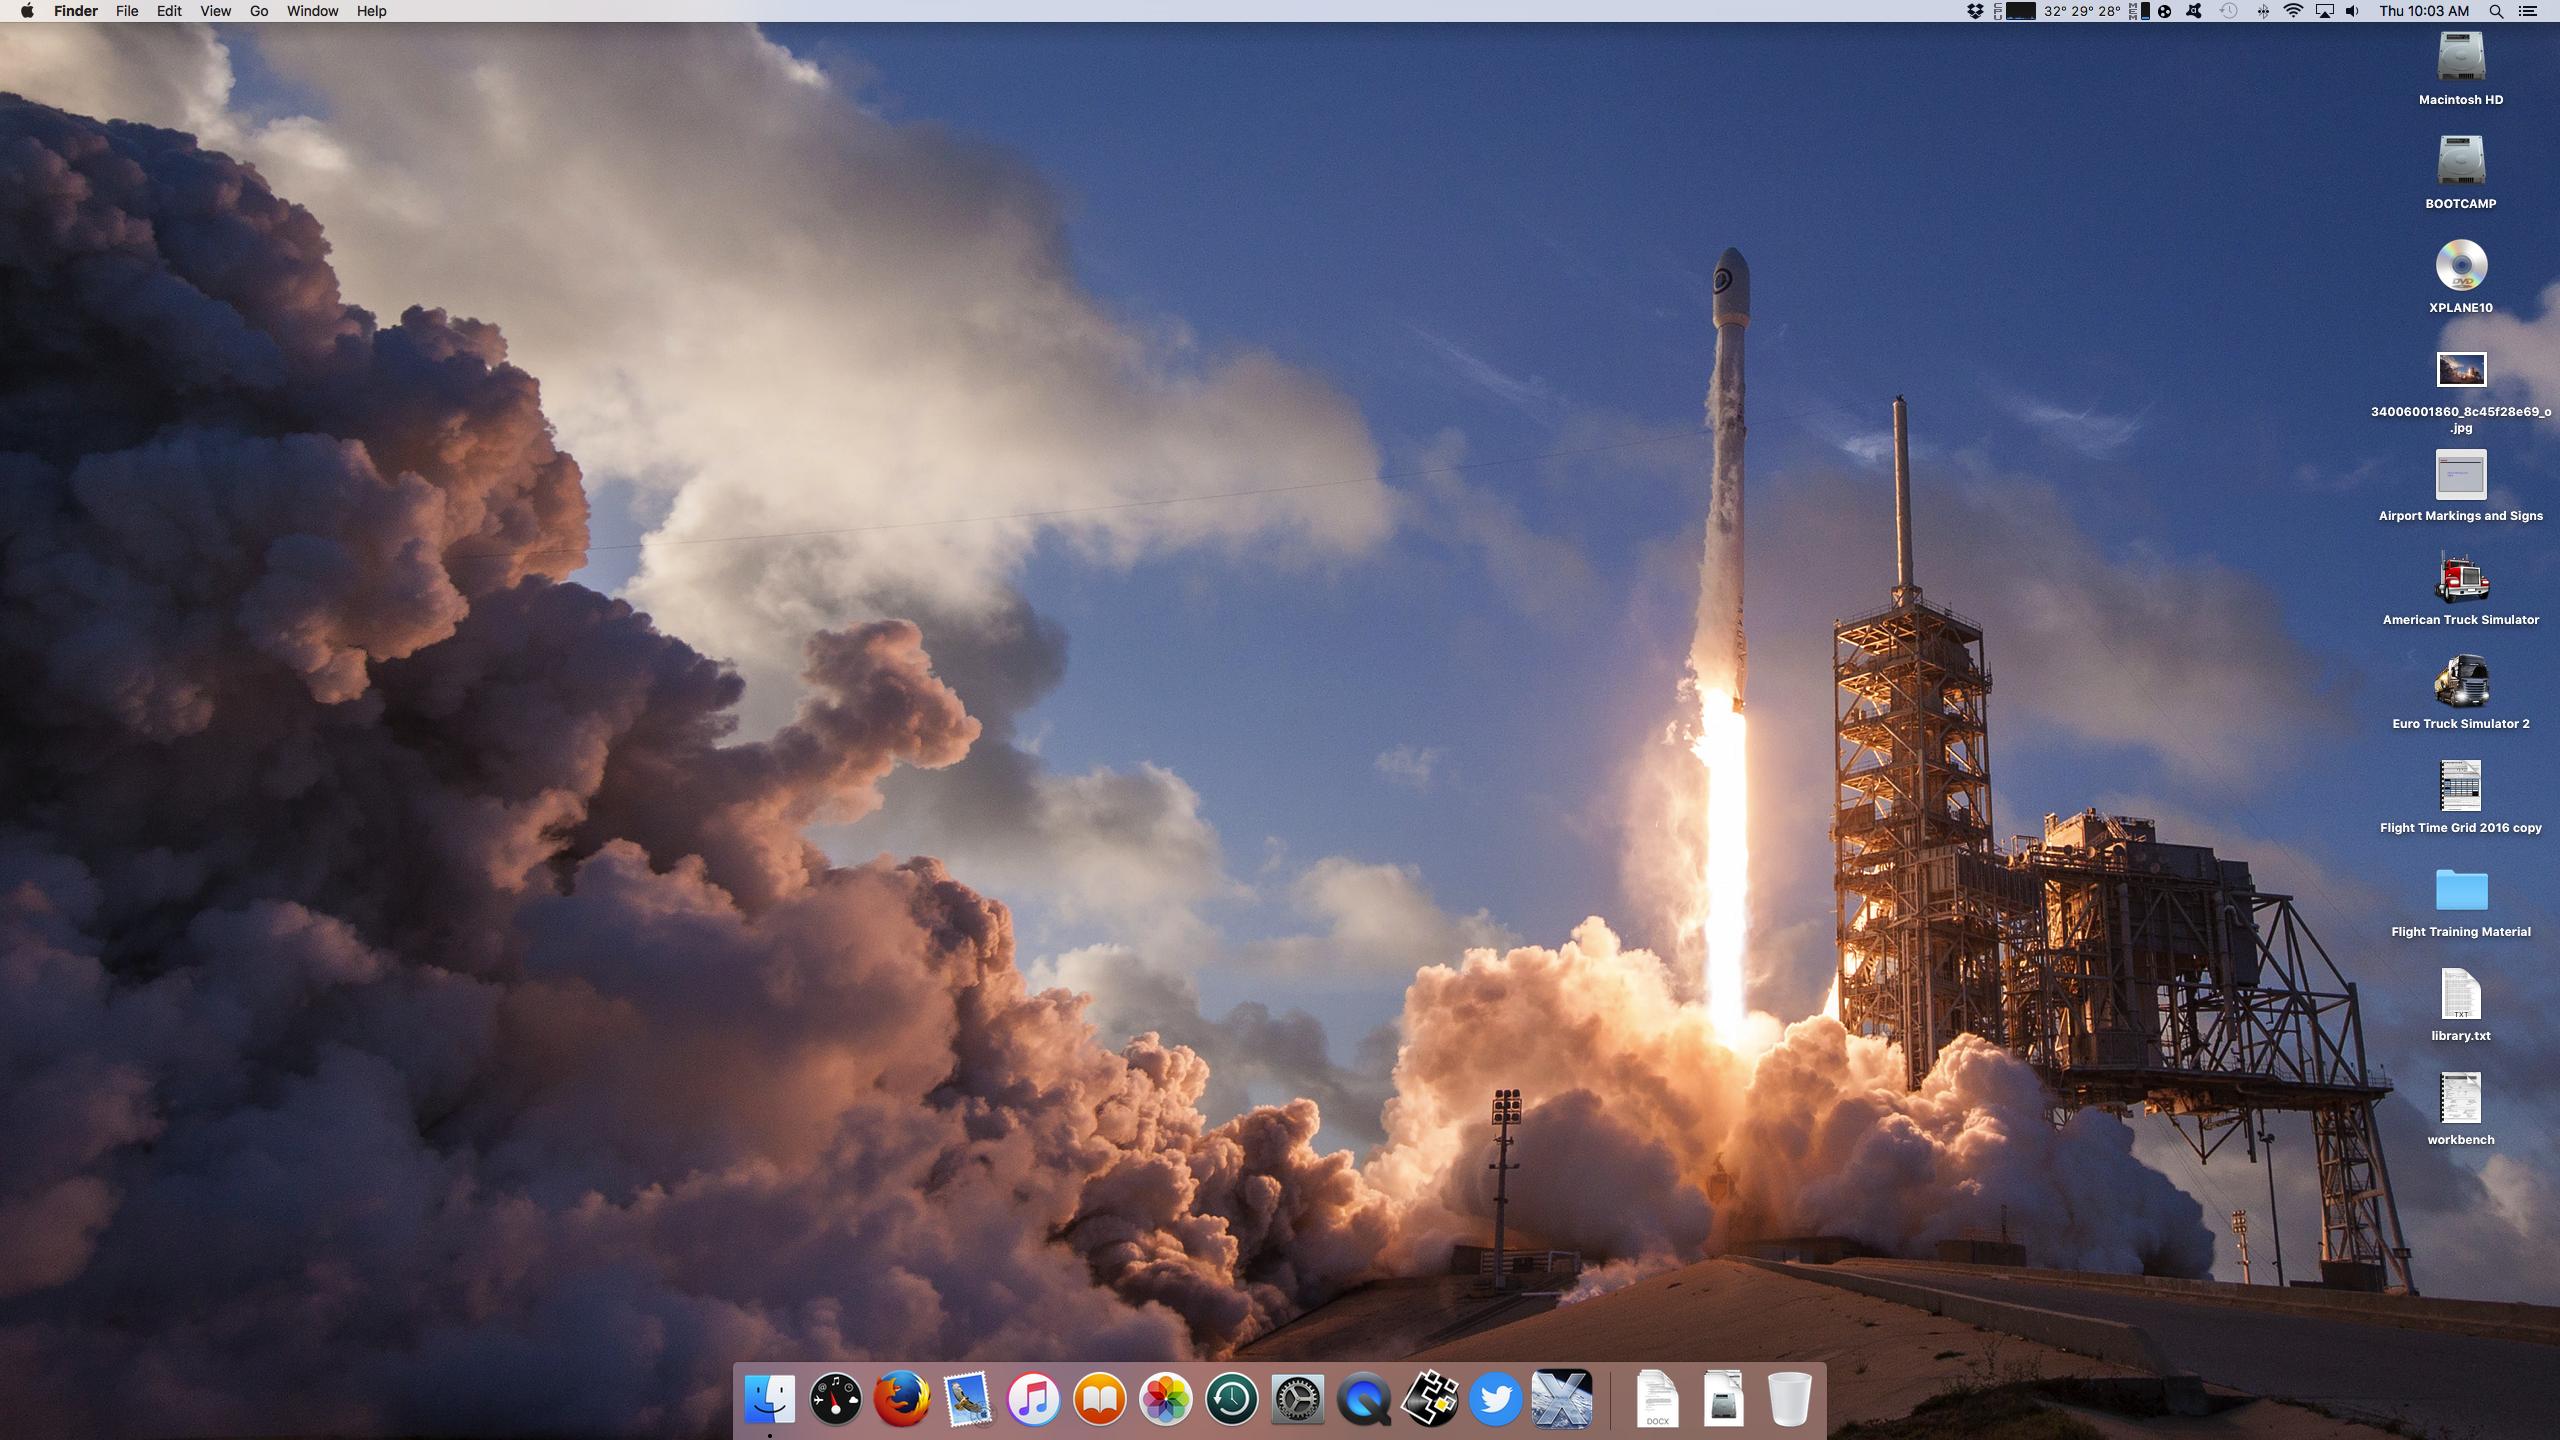Screen dimensions: 2560x1440
Task: Open the Edit menu
Action: point(169,11)
